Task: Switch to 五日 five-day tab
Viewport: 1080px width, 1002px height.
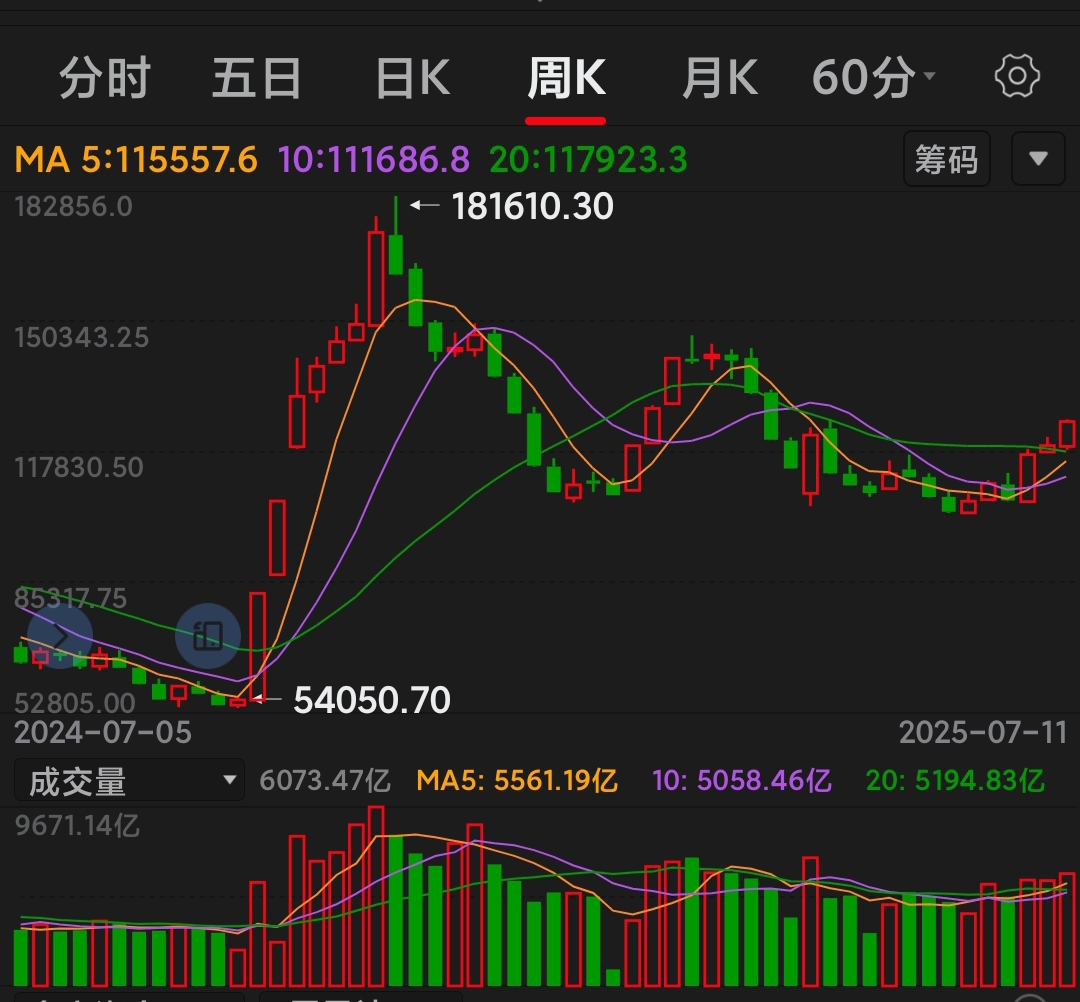Action: [x=256, y=77]
